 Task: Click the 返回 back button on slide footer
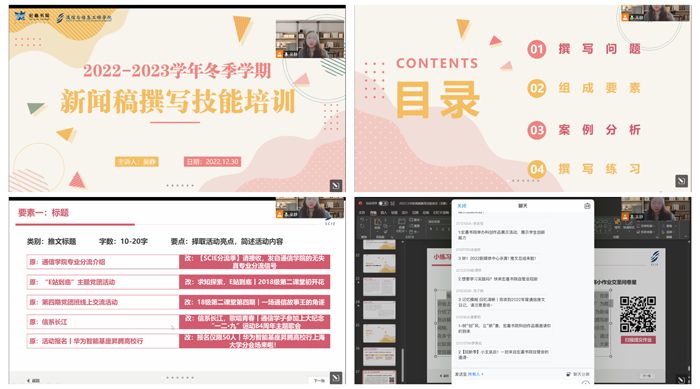coord(33,381)
